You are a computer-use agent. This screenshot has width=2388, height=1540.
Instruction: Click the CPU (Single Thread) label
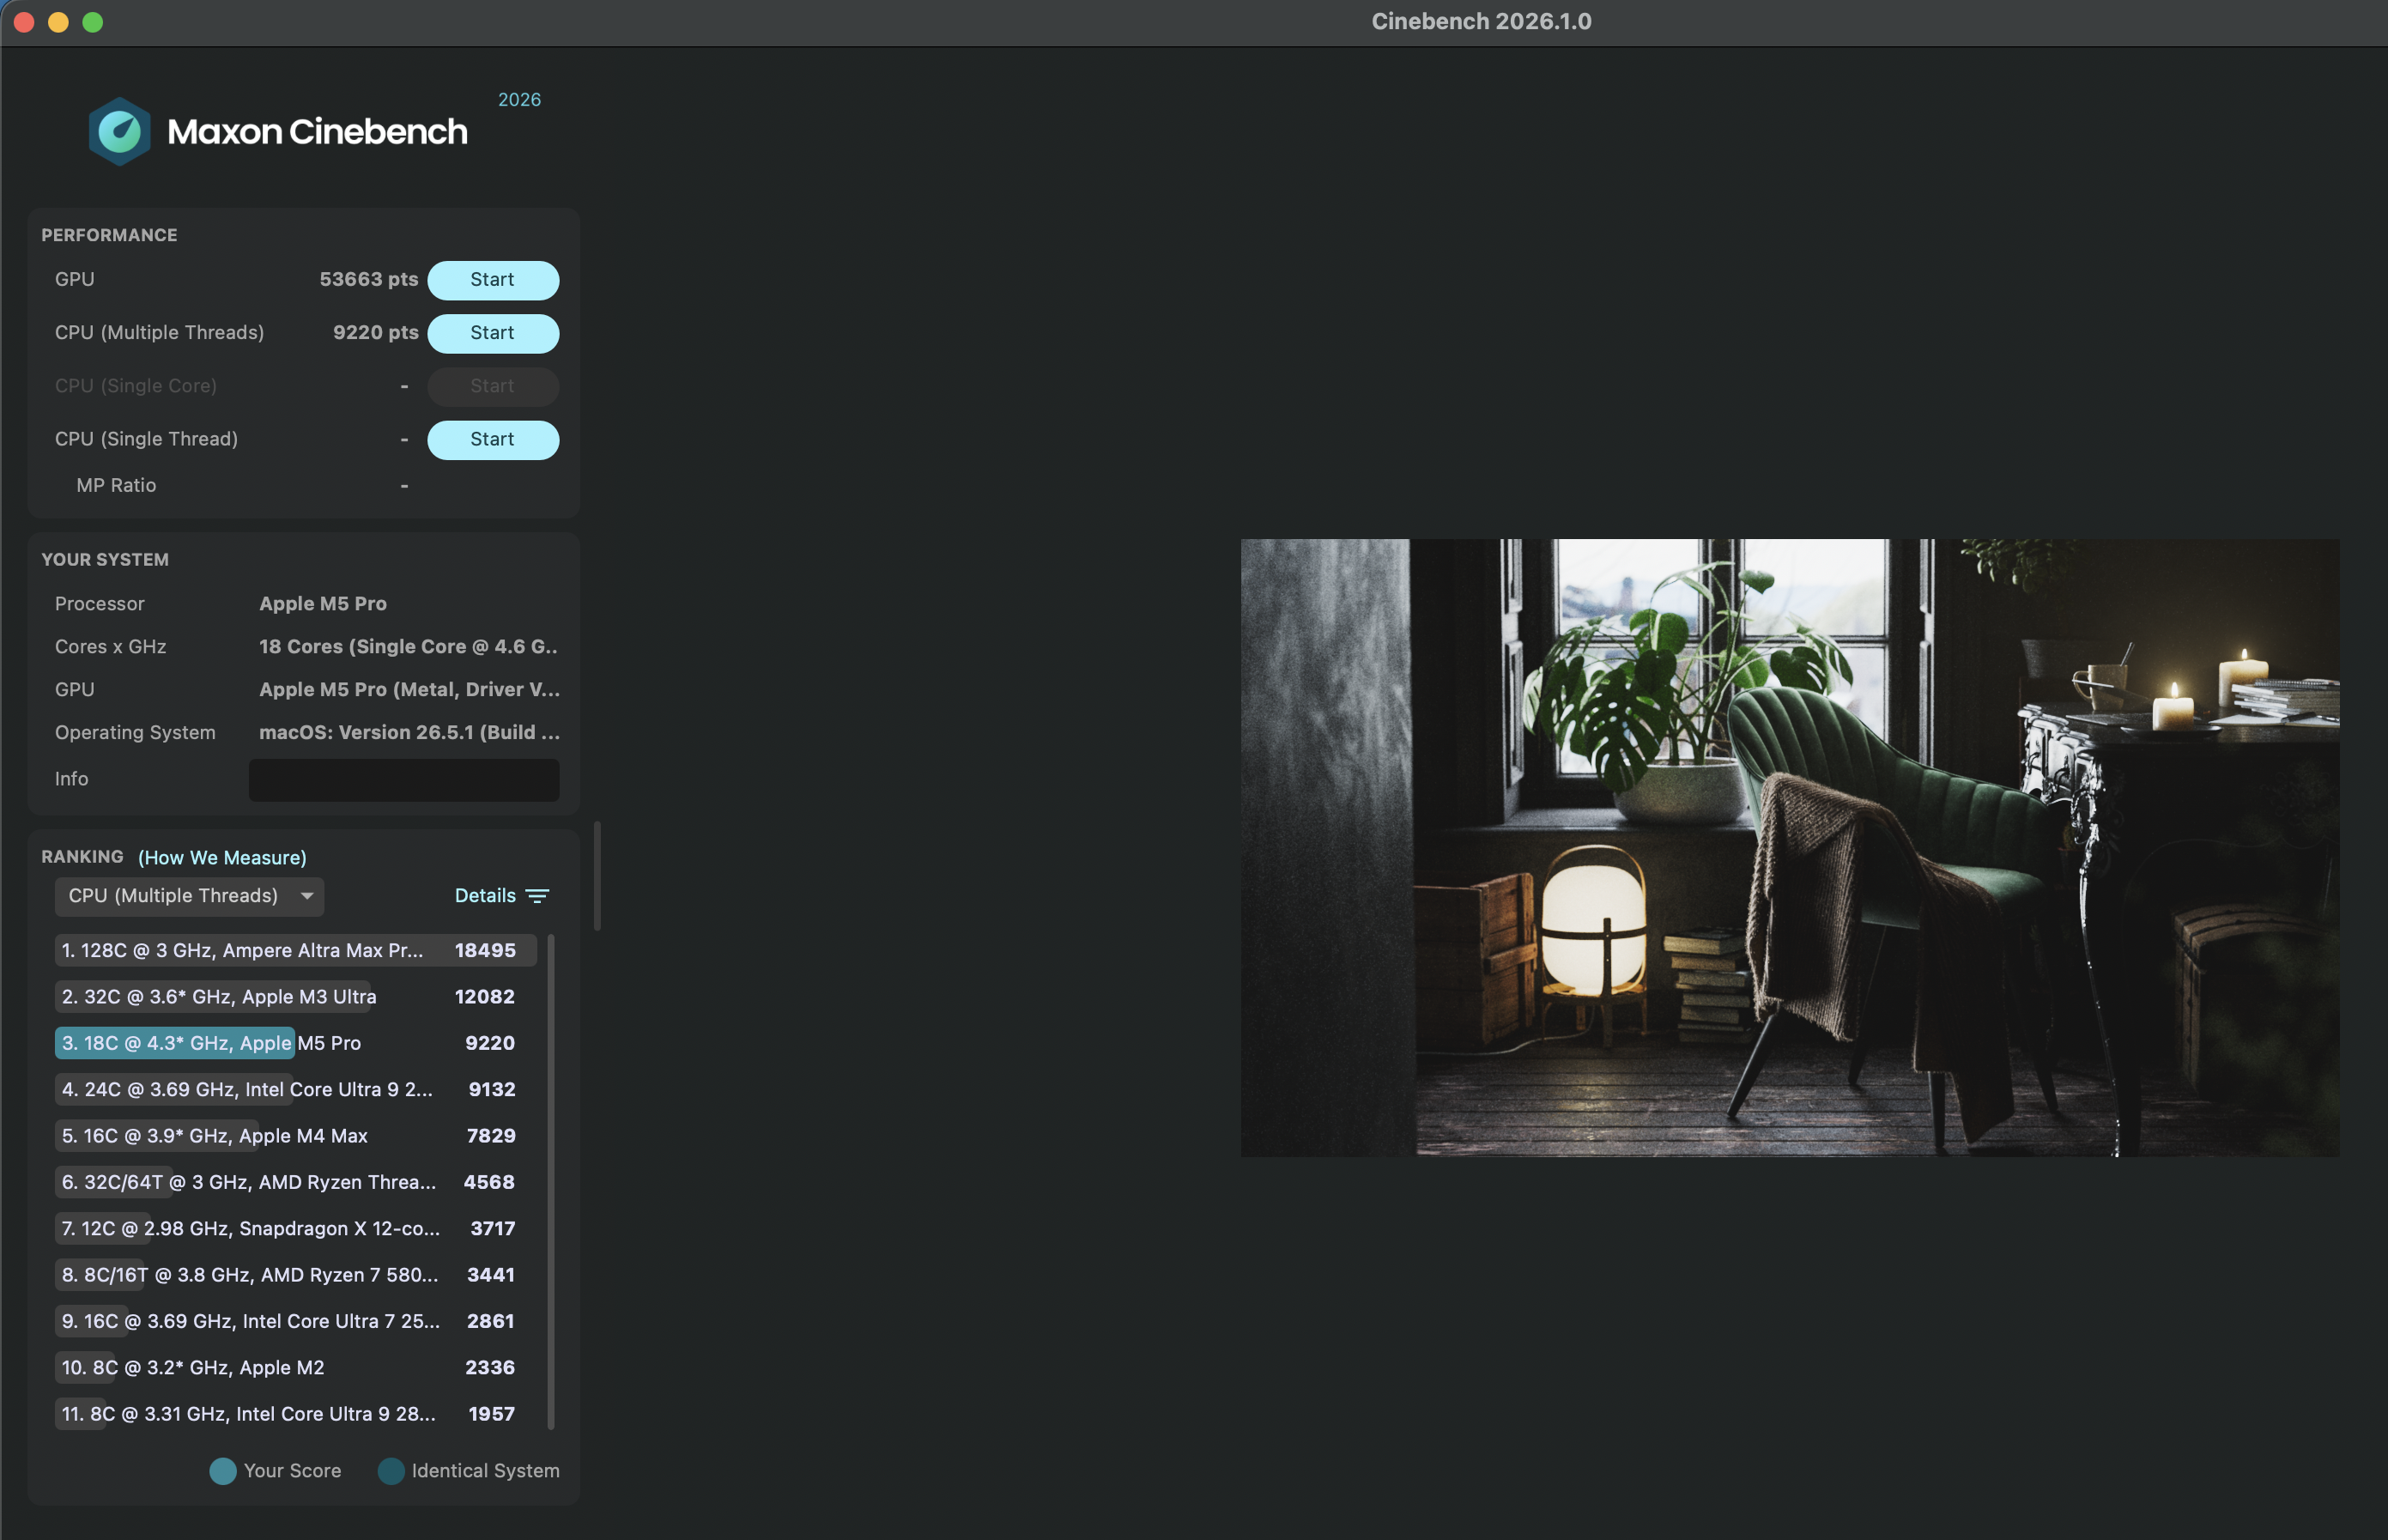(x=146, y=440)
